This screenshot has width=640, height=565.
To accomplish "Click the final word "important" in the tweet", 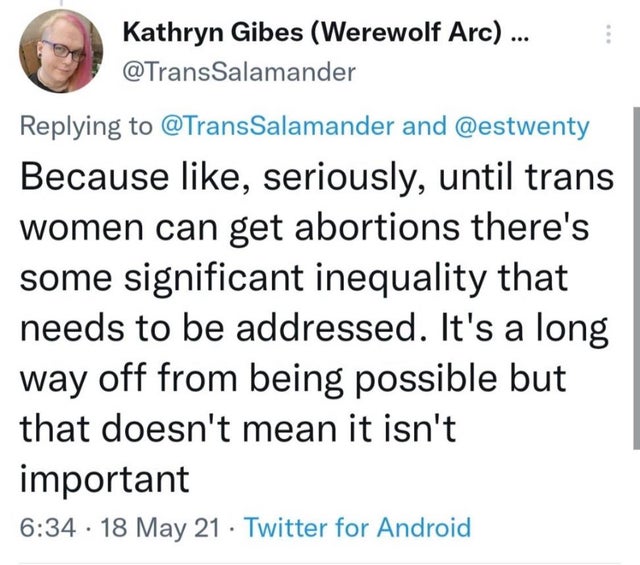I will [x=105, y=479].
